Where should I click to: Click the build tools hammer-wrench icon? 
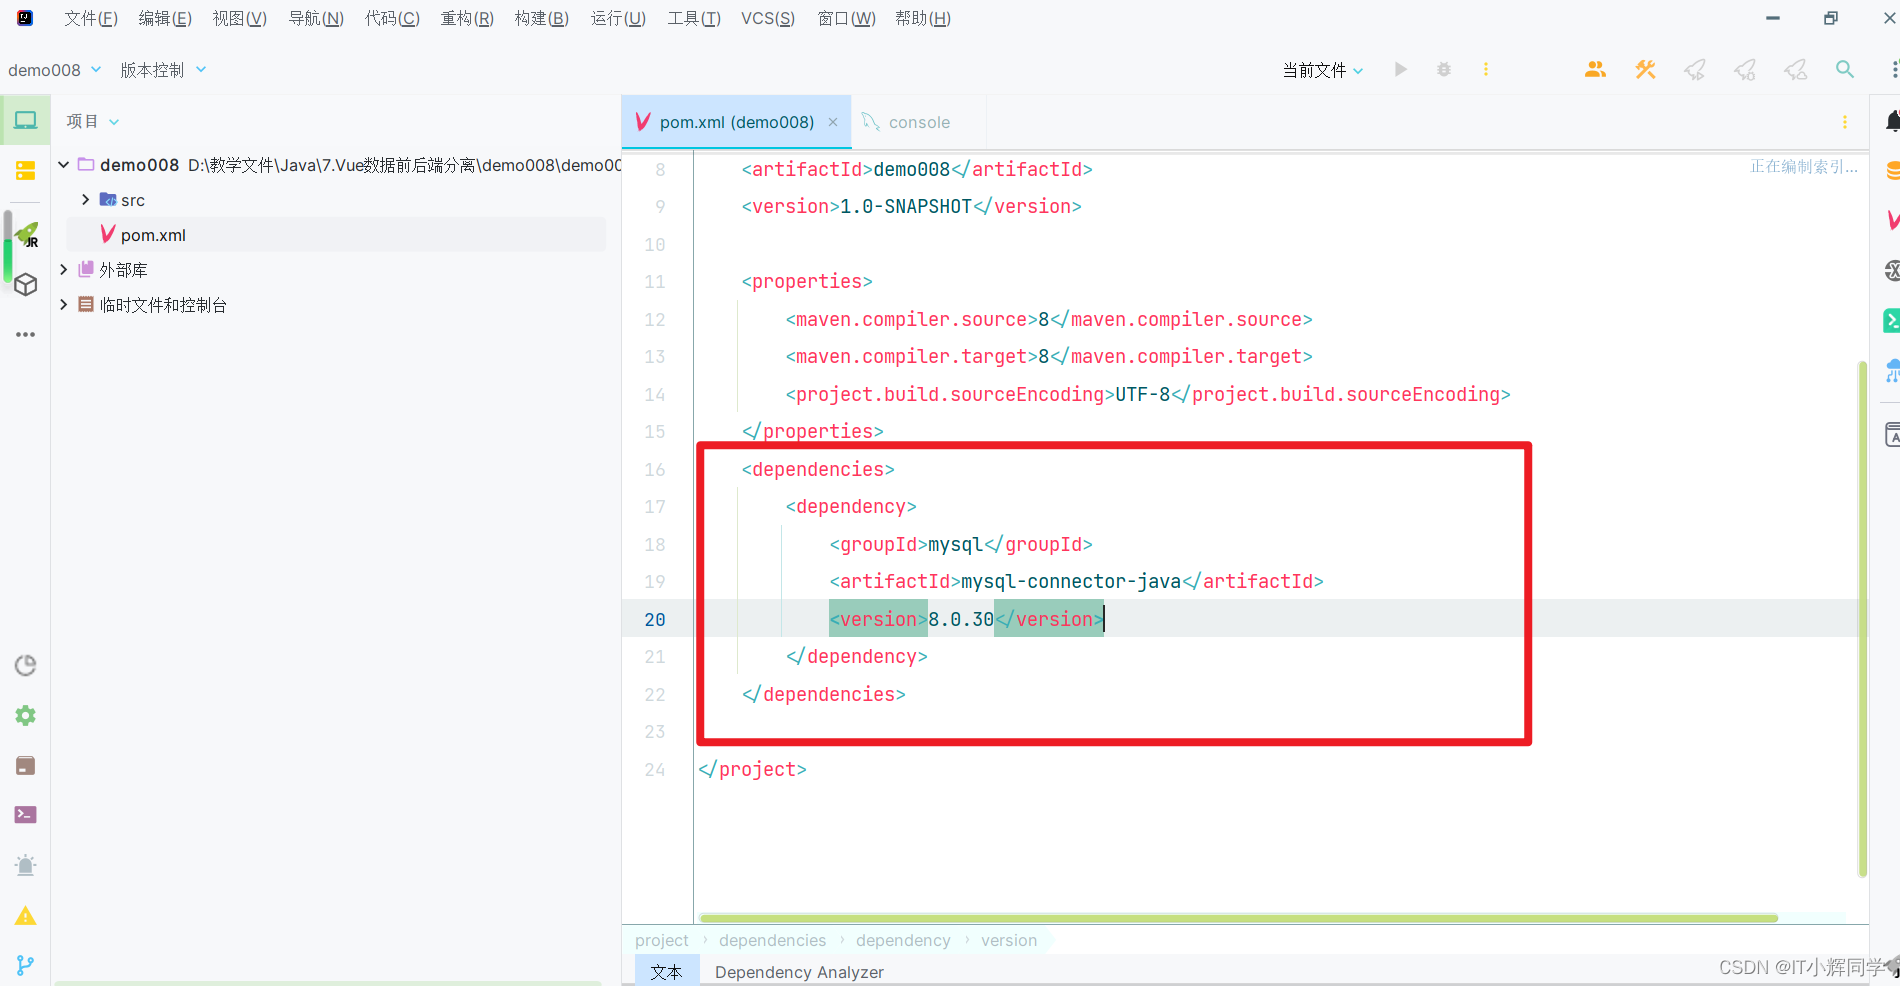[x=1645, y=70]
